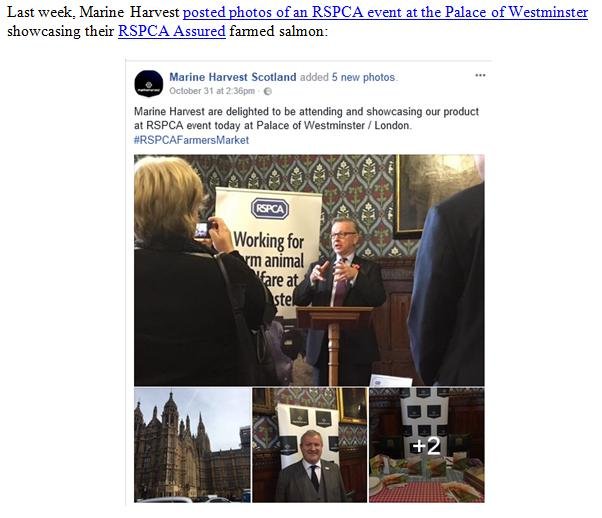Open the RSPCA Westminster event photos link
This screenshot has height=518, width=602.
pos(385,12)
